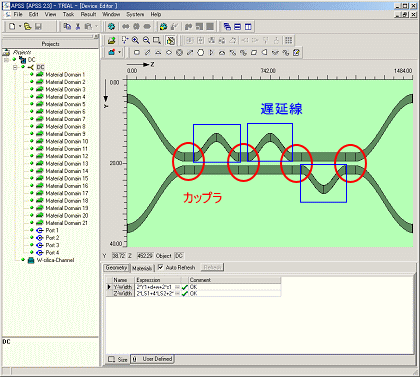Open the Help menu
The width and height of the screenshot is (420, 377).
tap(156, 14)
